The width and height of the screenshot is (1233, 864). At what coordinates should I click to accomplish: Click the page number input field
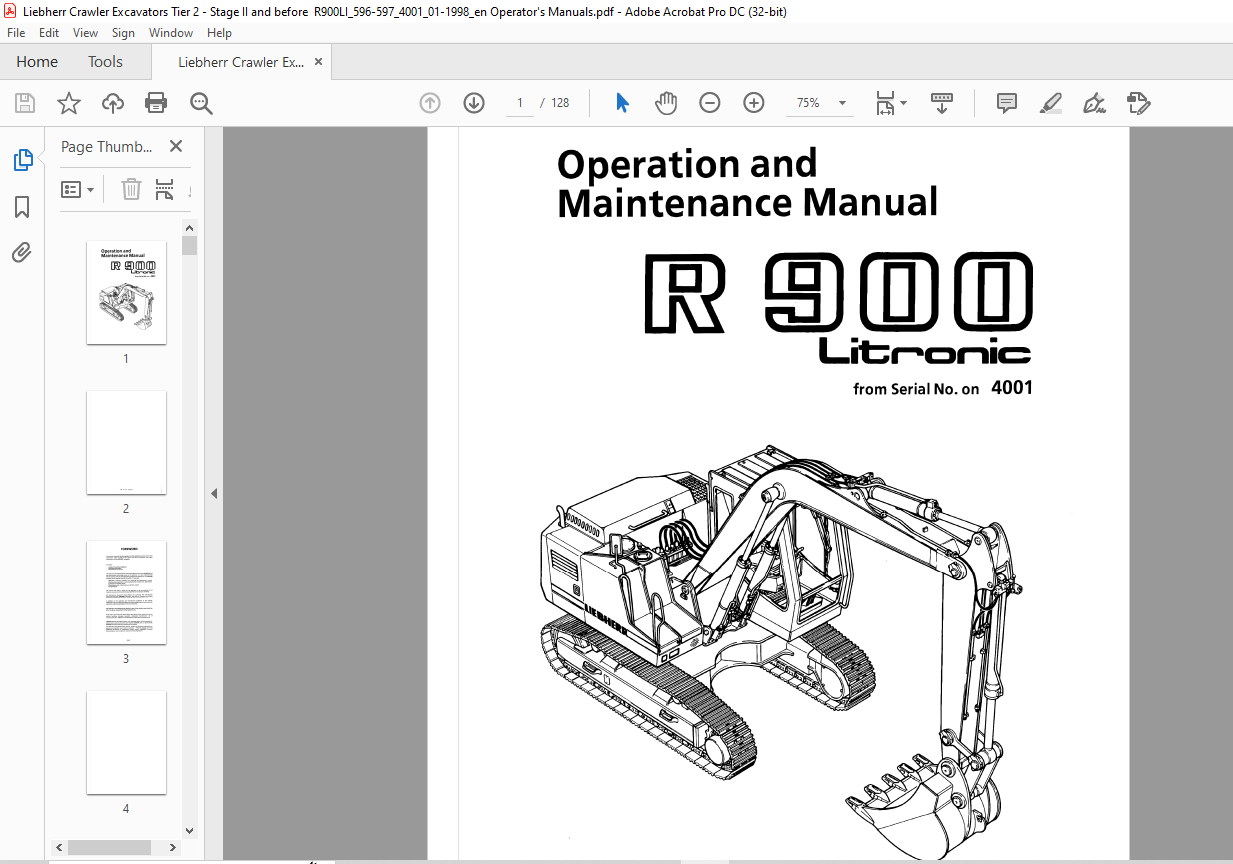(519, 103)
